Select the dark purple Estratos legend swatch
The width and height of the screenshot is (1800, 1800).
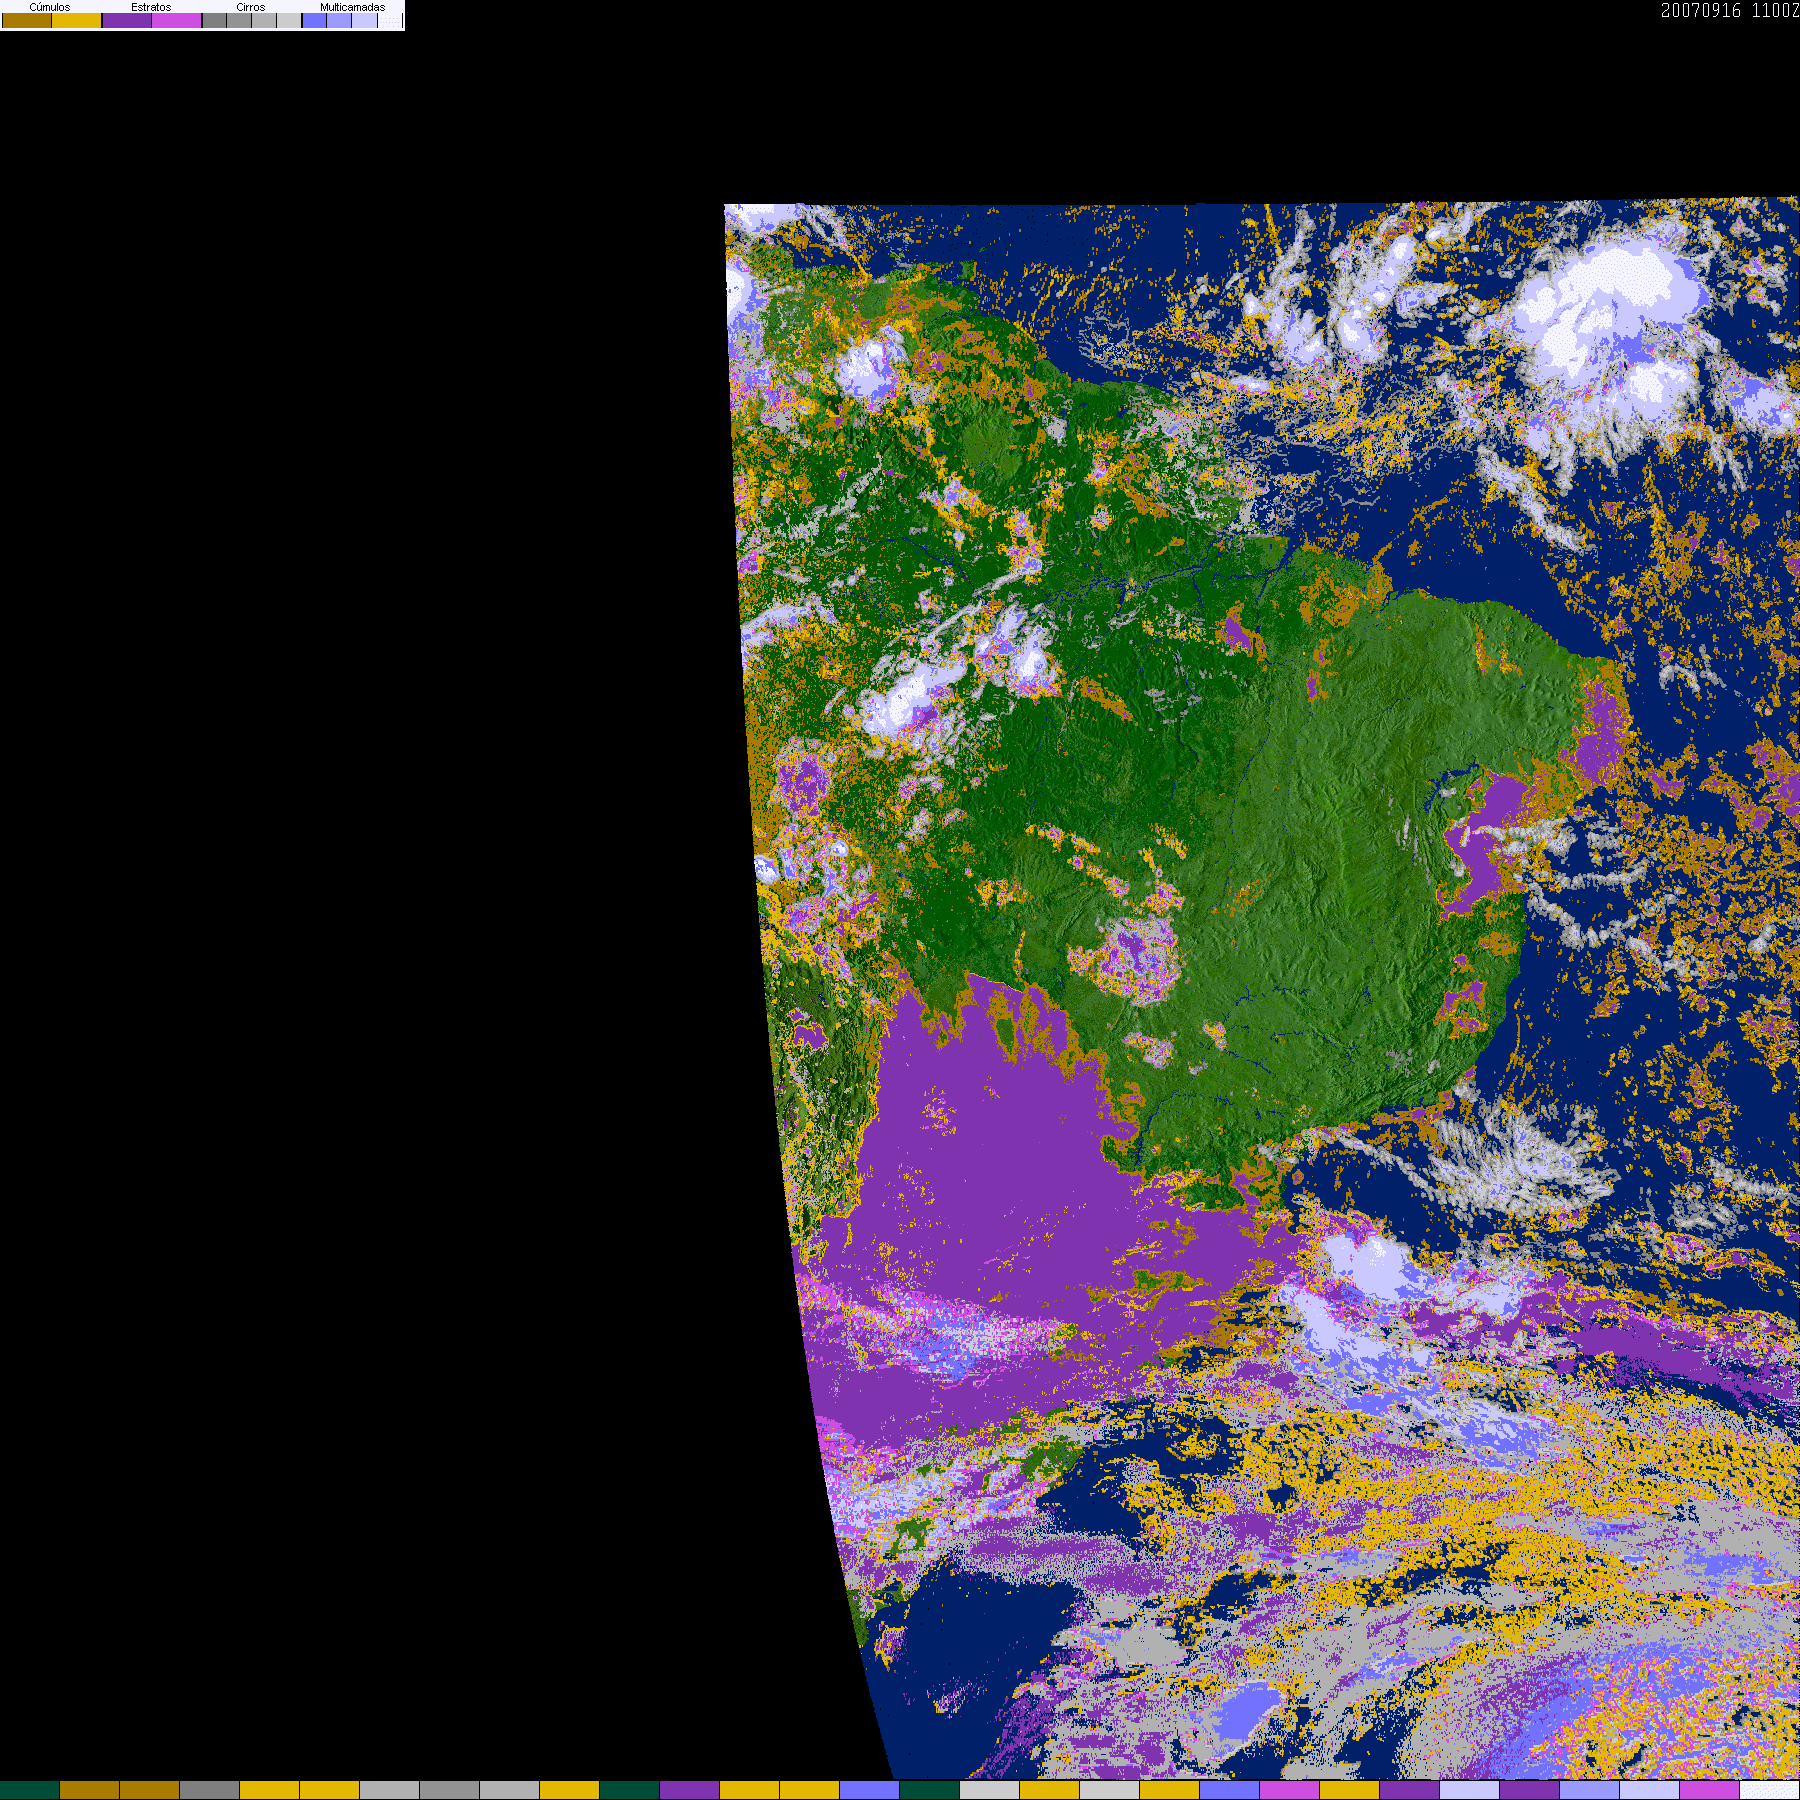pos(127,20)
